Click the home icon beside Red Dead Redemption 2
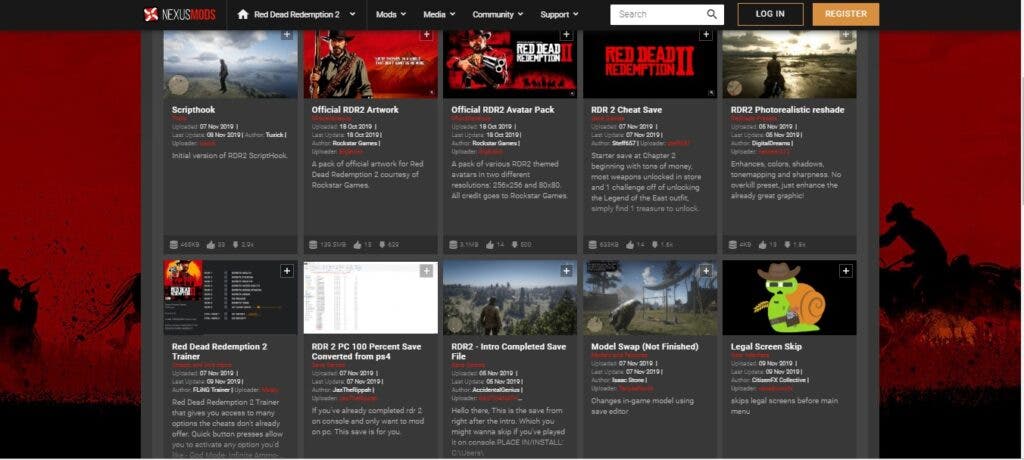Image resolution: width=1024 pixels, height=460 pixels. (243, 14)
